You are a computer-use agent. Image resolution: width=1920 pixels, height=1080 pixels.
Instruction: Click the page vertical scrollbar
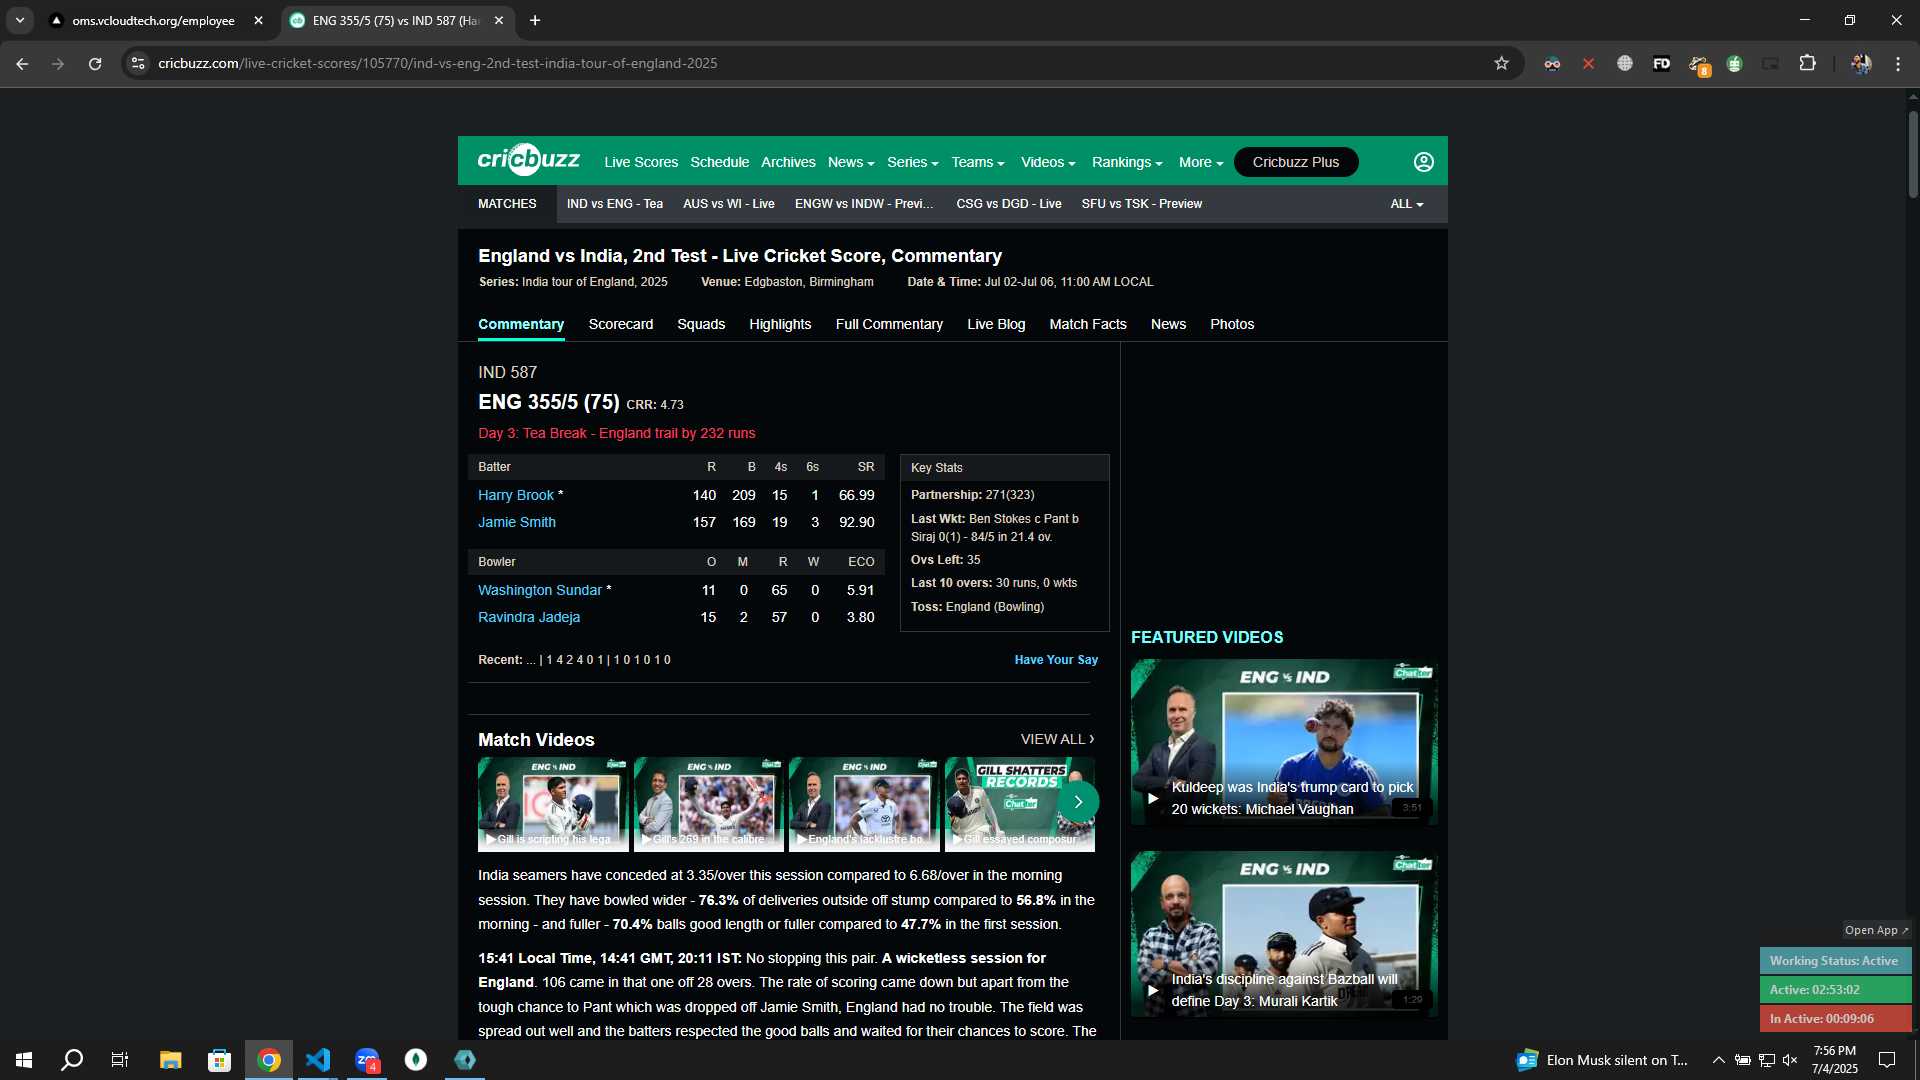(1912, 155)
